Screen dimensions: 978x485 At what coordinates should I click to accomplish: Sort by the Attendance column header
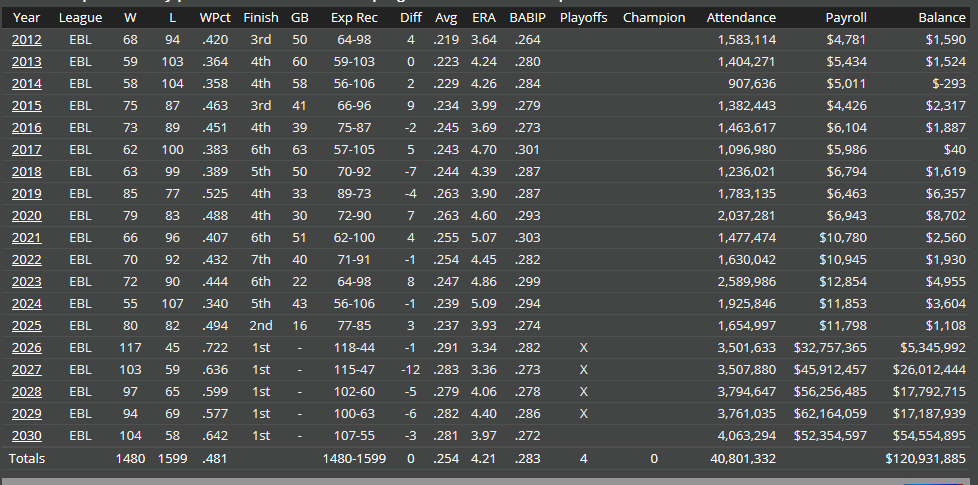(741, 18)
